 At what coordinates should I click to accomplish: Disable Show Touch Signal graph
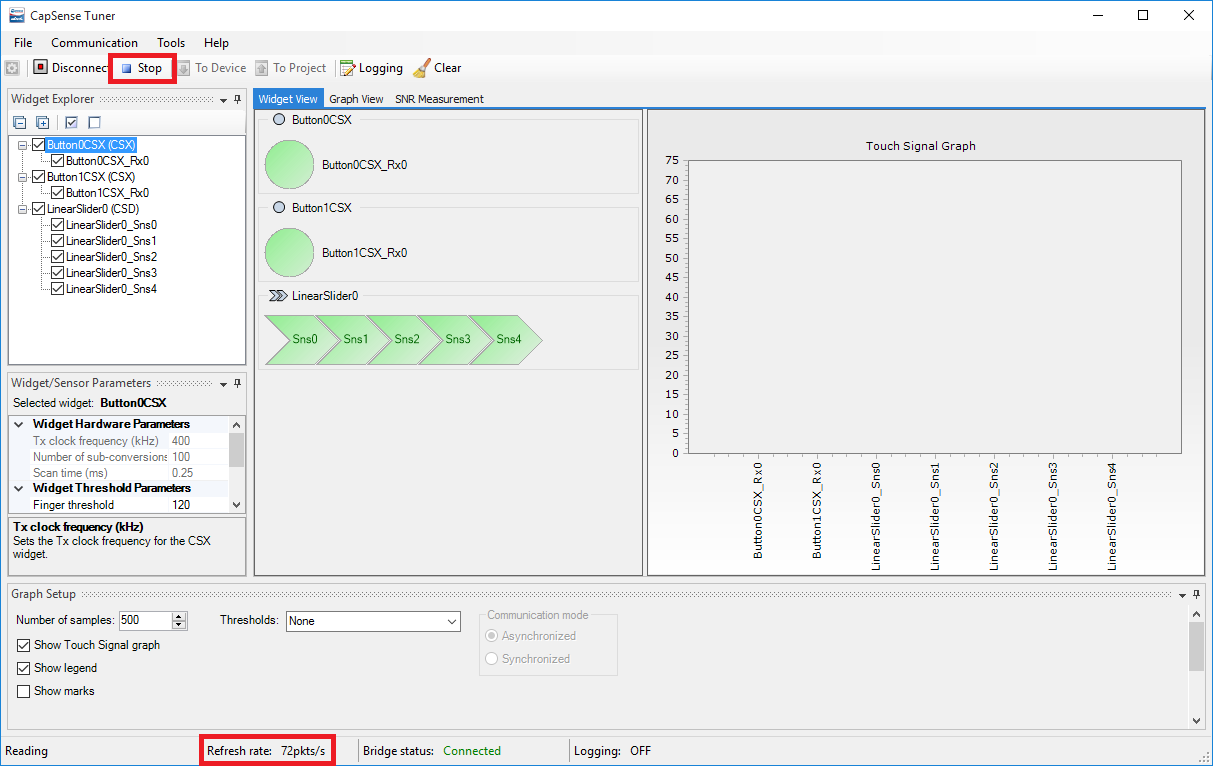[x=24, y=645]
